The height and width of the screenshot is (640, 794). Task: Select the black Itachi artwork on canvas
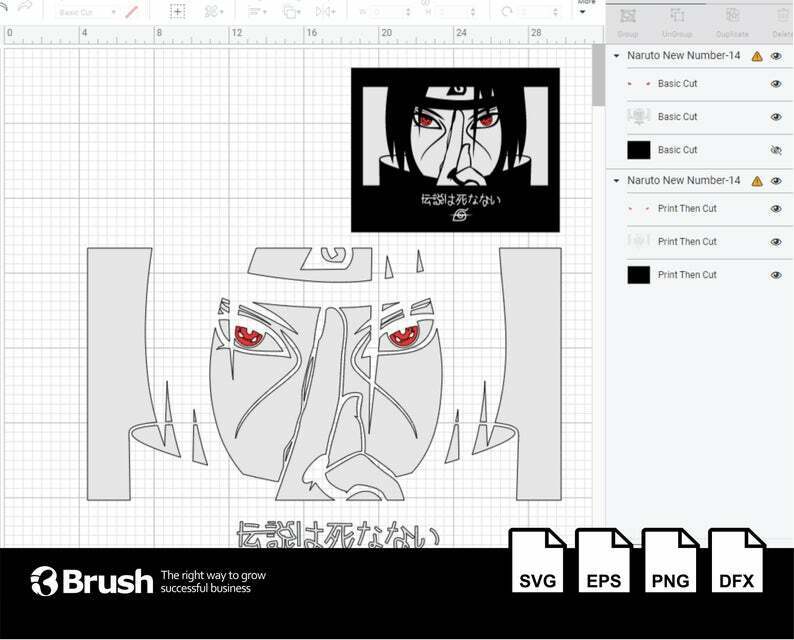455,150
